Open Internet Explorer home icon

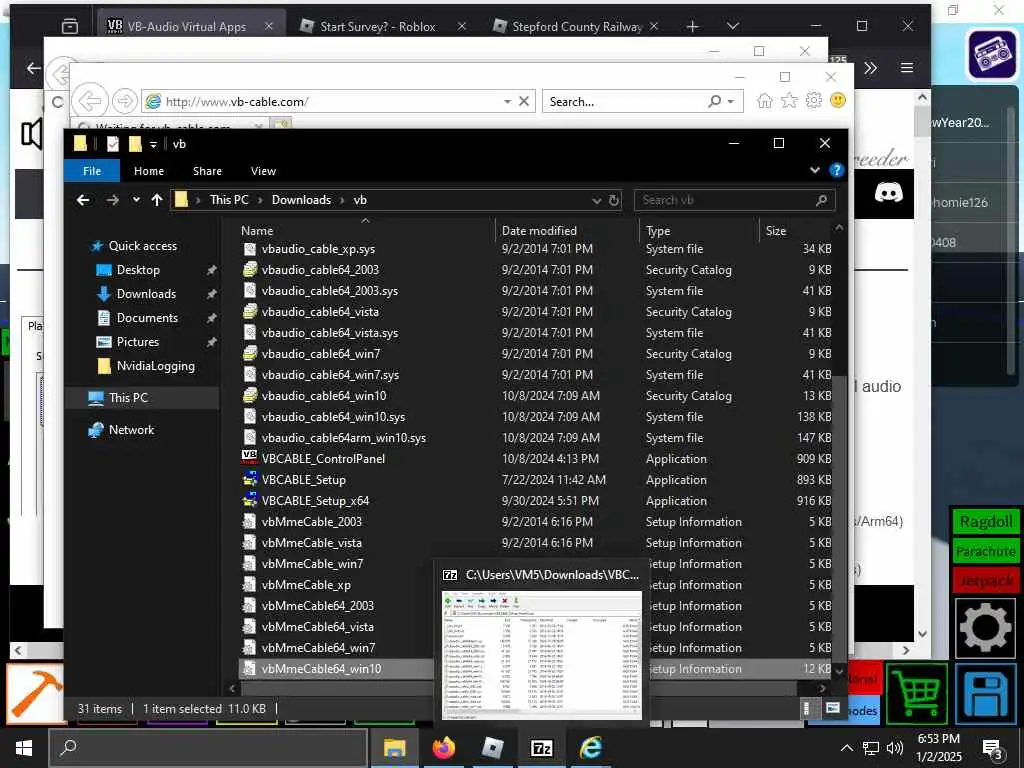coord(765,101)
